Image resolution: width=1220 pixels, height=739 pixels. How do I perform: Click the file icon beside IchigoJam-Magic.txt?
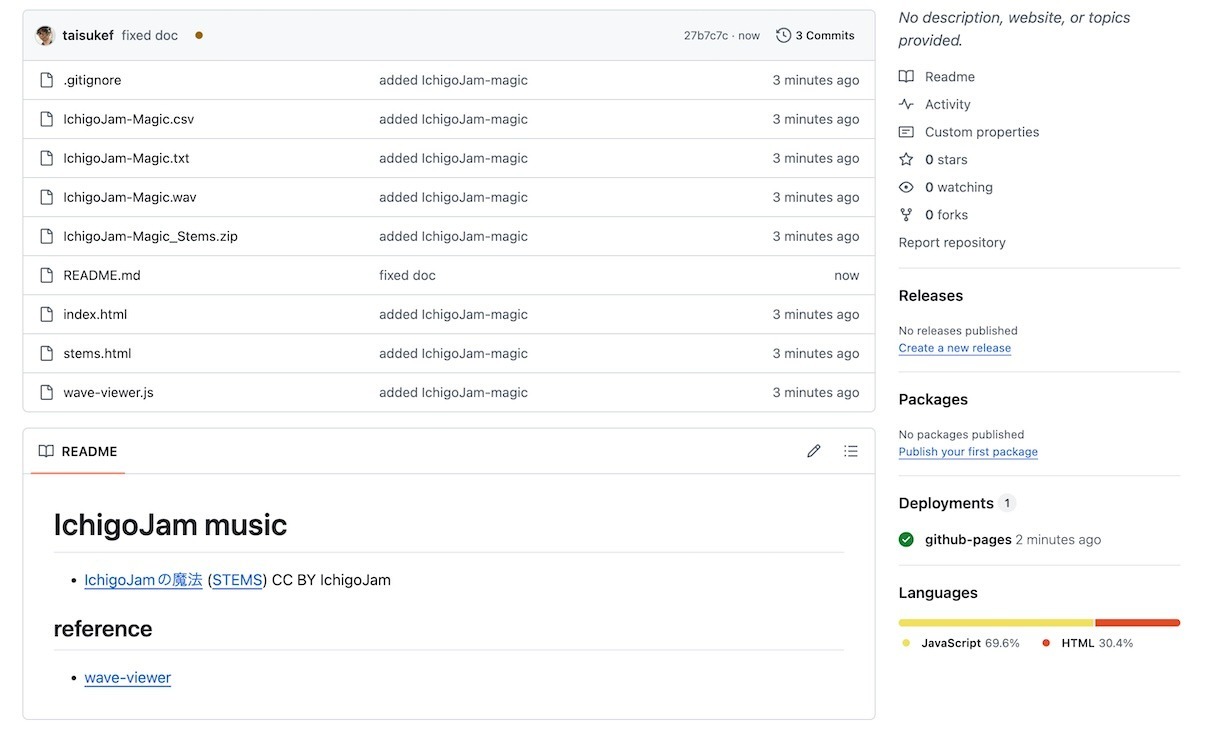click(46, 158)
